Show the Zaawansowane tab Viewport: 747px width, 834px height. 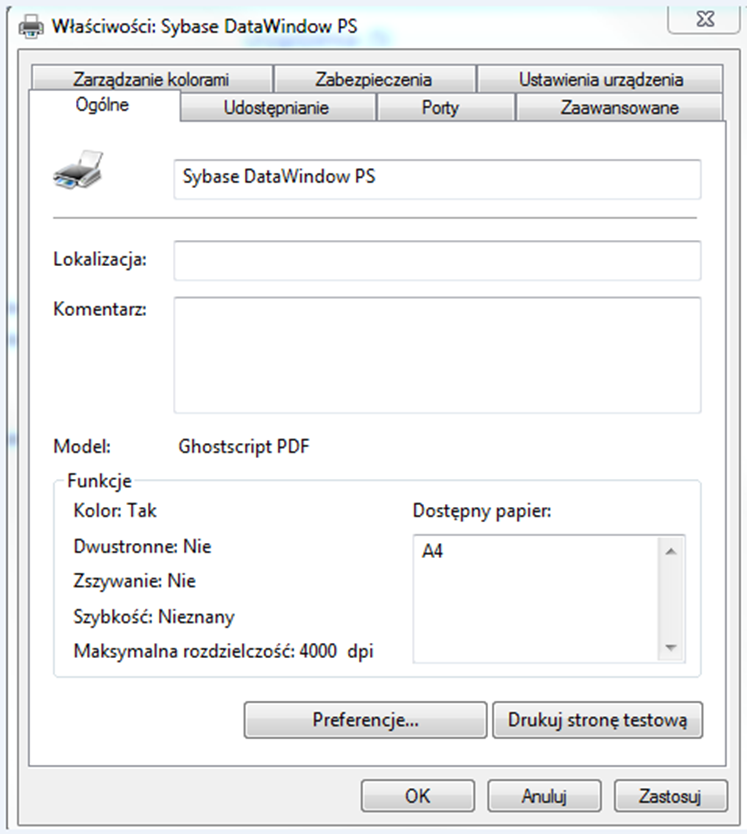point(619,107)
